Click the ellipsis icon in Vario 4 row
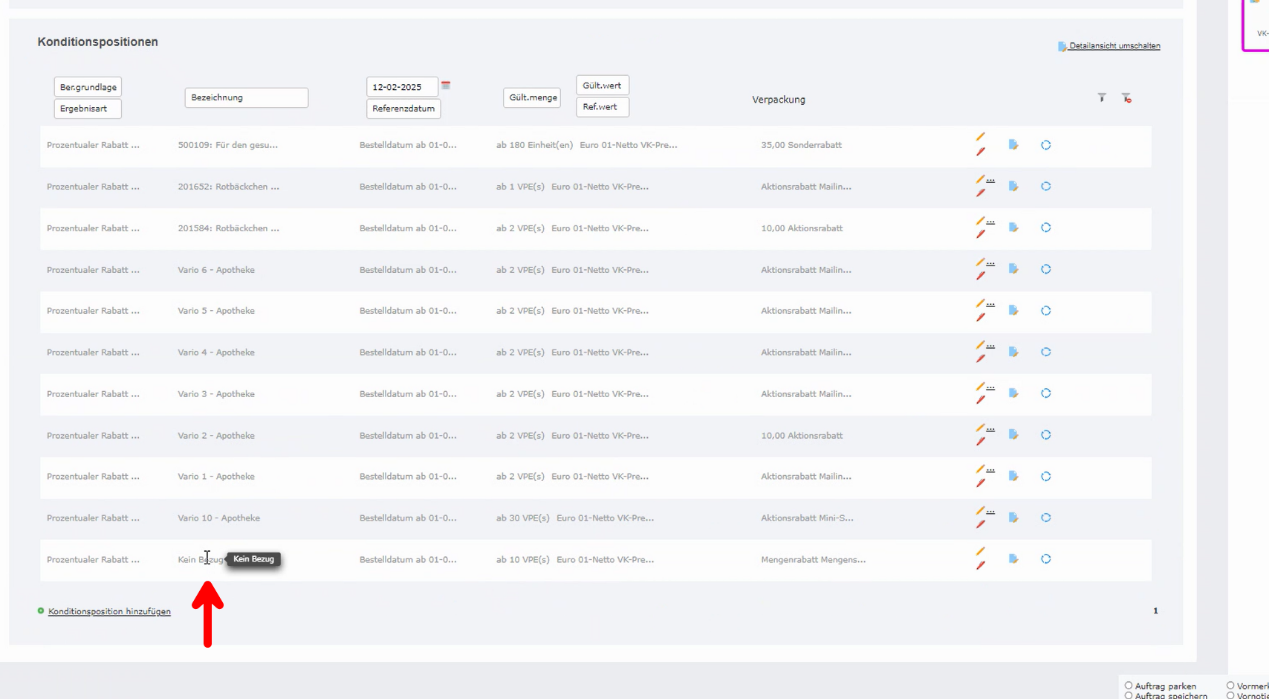 (x=991, y=346)
